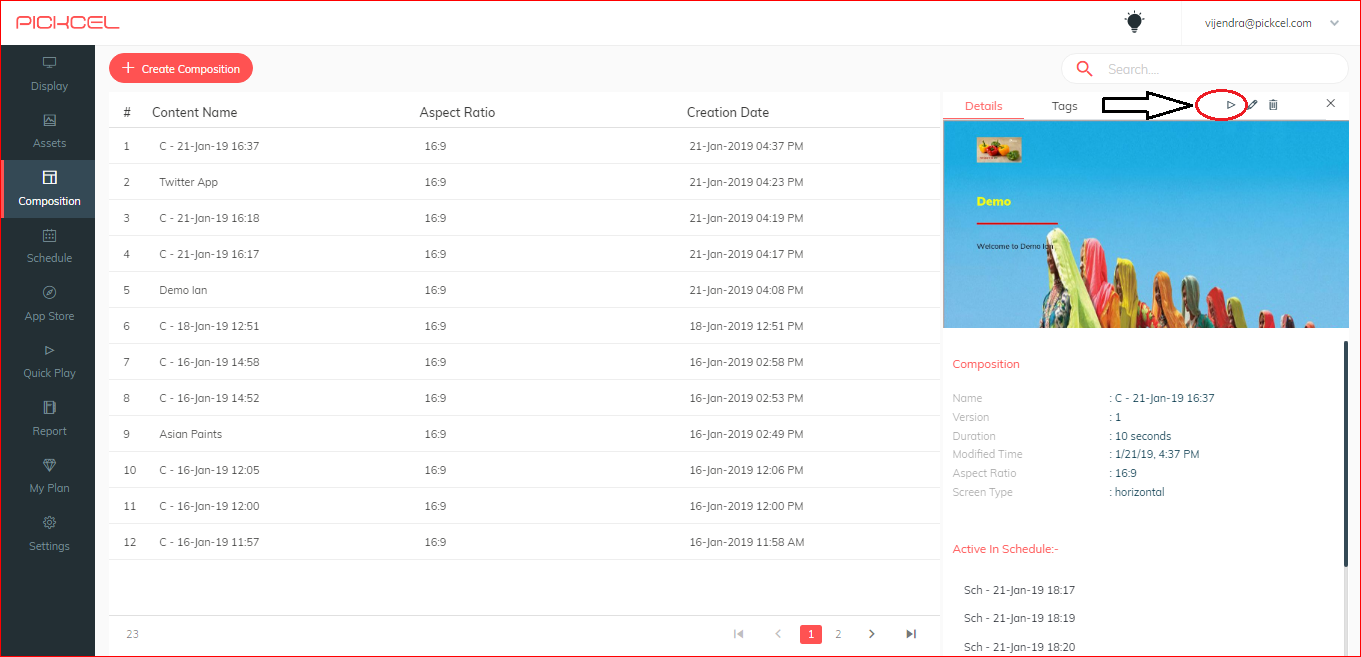Click total count 23 in footer
The image size is (1361, 657).
133,634
